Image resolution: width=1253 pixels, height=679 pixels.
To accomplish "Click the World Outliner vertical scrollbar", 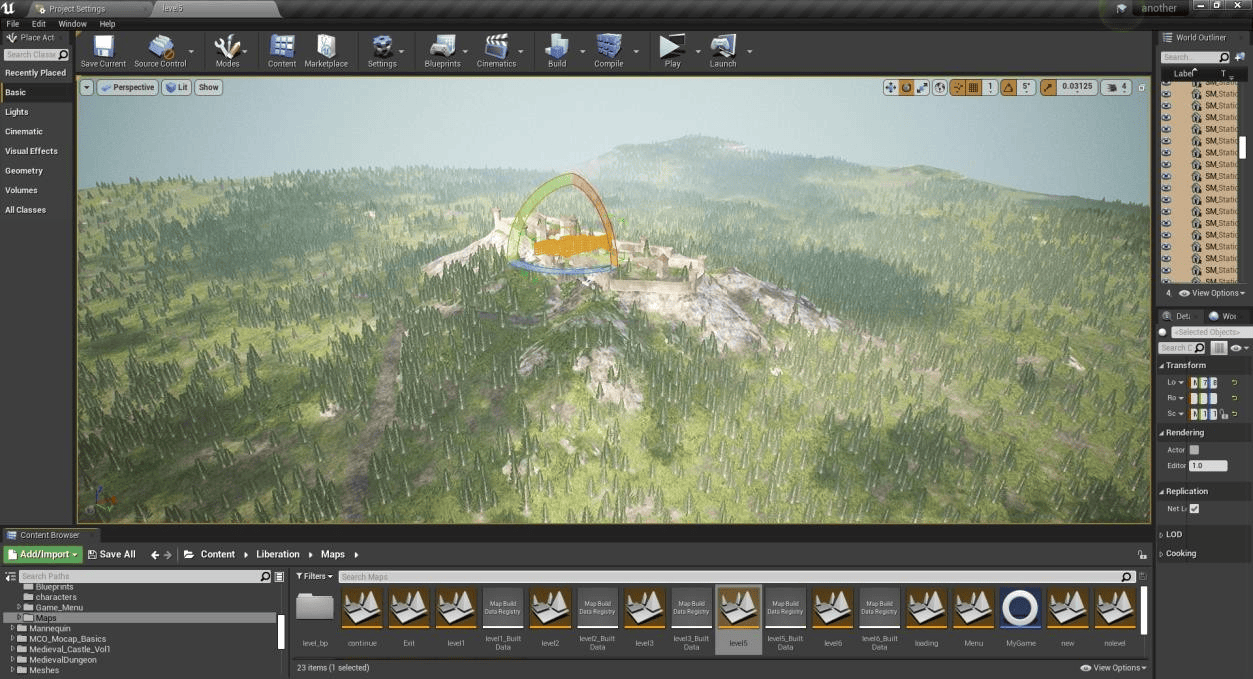I will click(x=1243, y=147).
